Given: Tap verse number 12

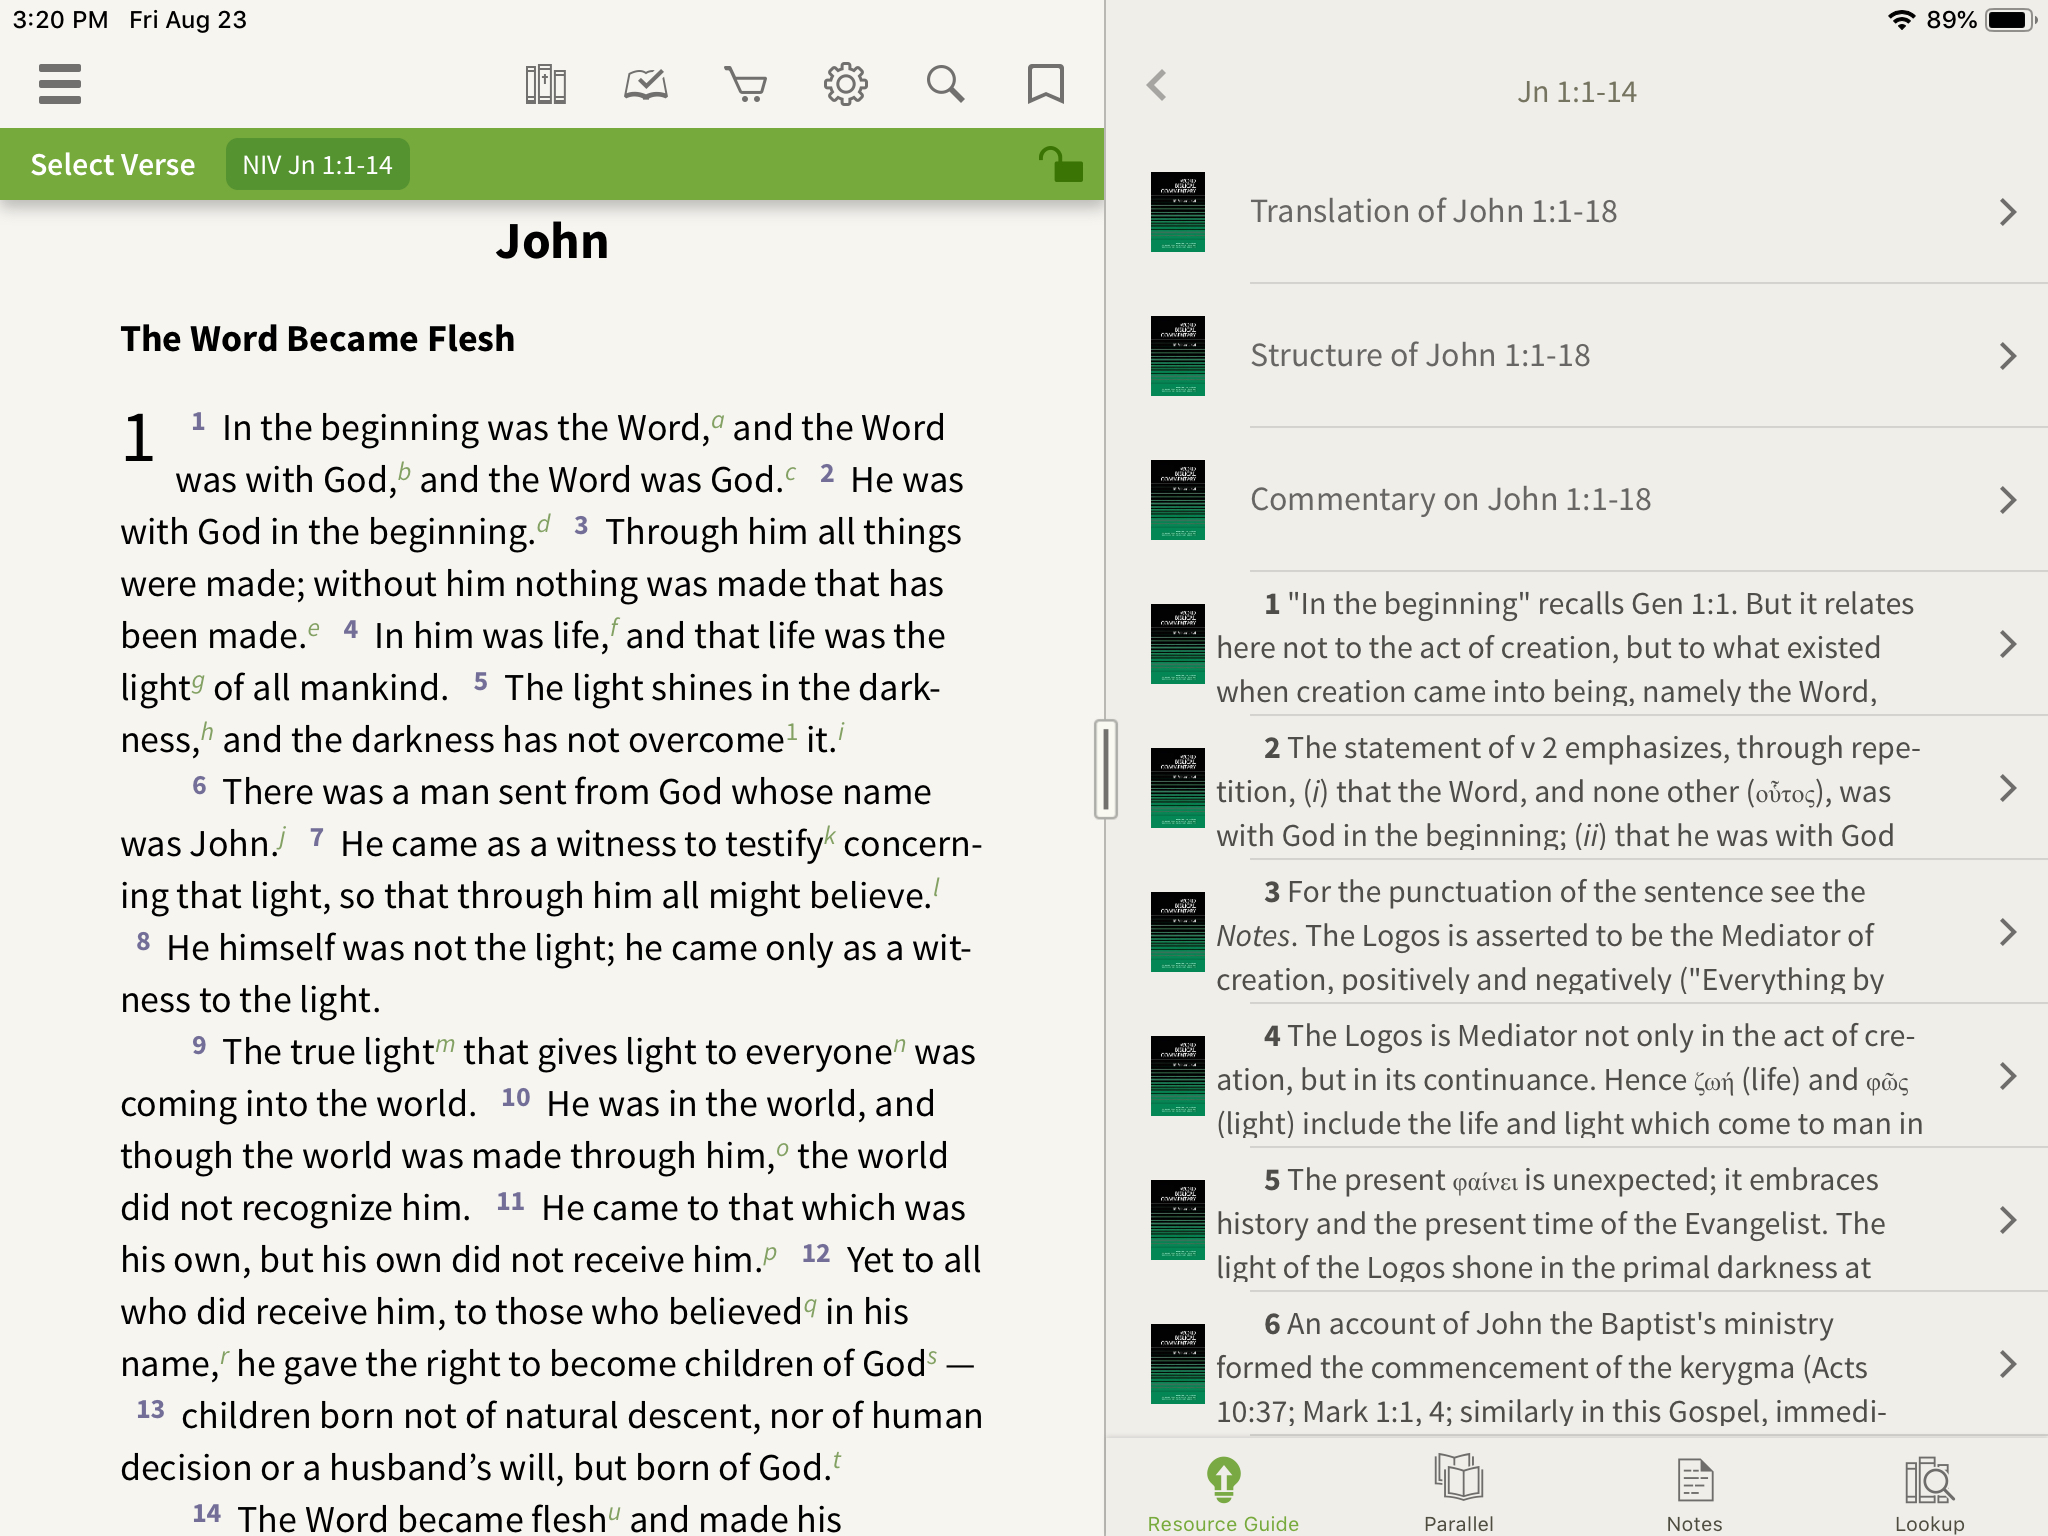Looking at the screenshot, I should tap(816, 1253).
